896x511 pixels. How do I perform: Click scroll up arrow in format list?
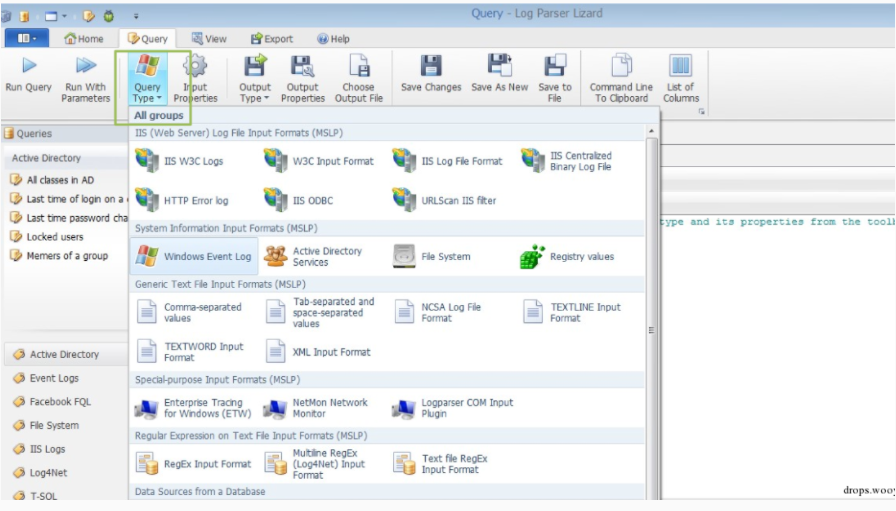pos(651,131)
